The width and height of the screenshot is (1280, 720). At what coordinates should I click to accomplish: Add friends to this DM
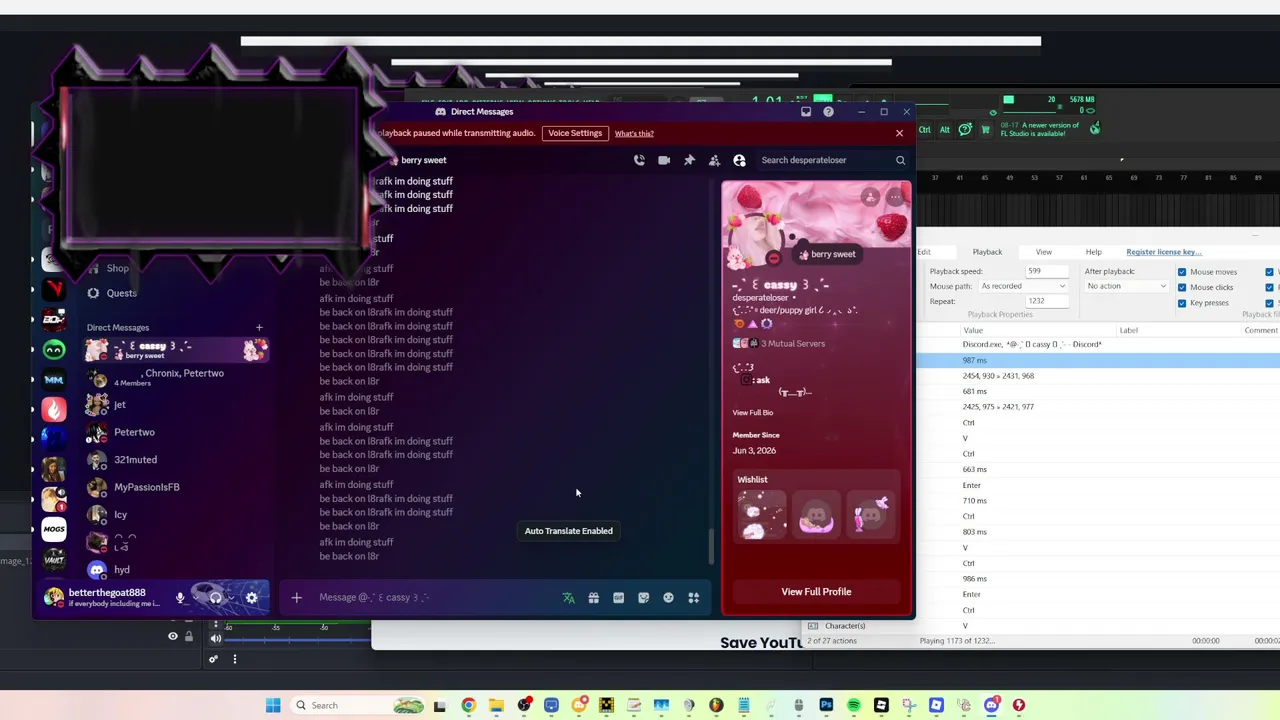point(714,160)
